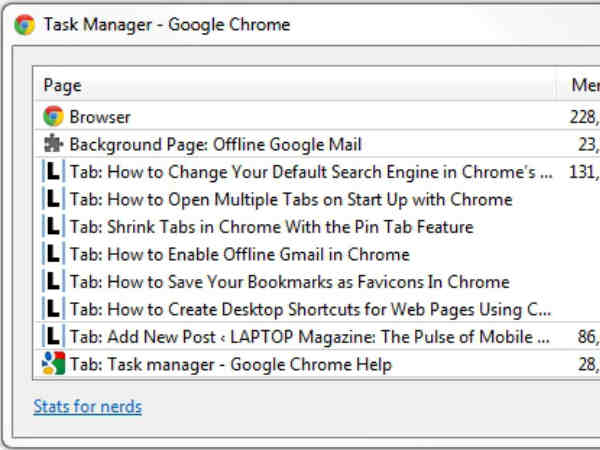
Task: Click Chrome logo in the title bar
Action: pos(25,24)
